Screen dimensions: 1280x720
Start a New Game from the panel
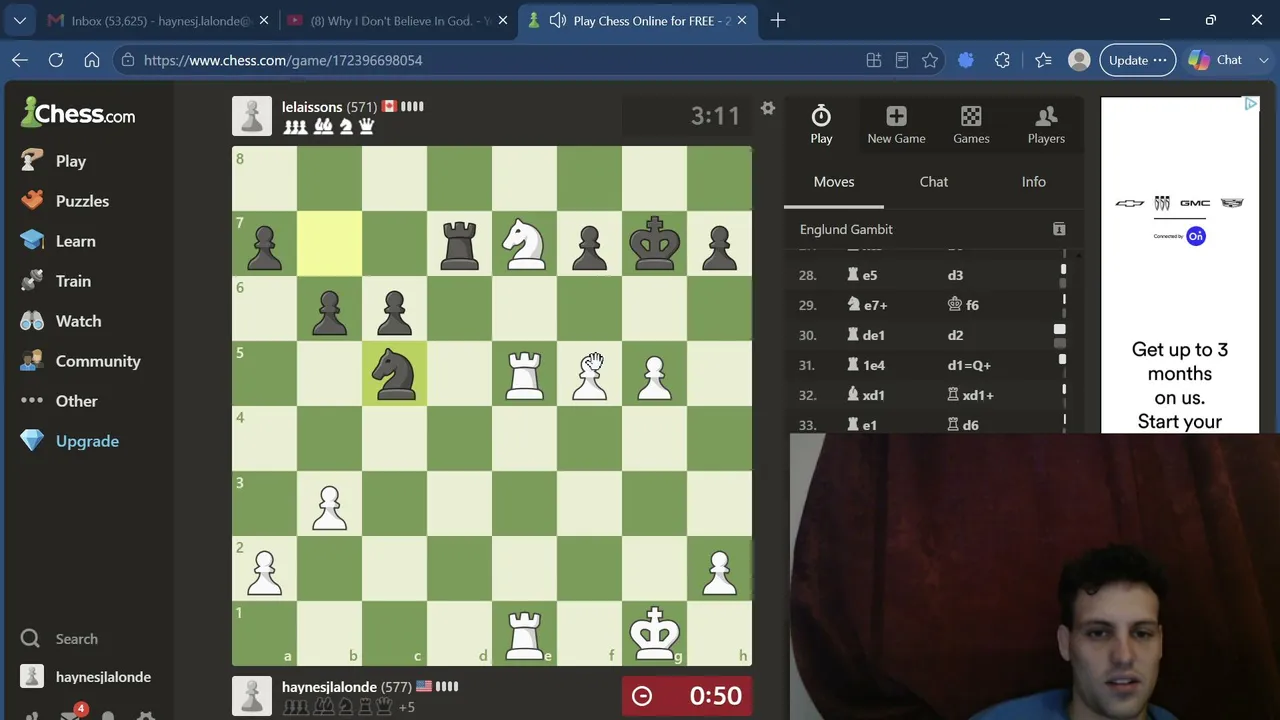[896, 125]
